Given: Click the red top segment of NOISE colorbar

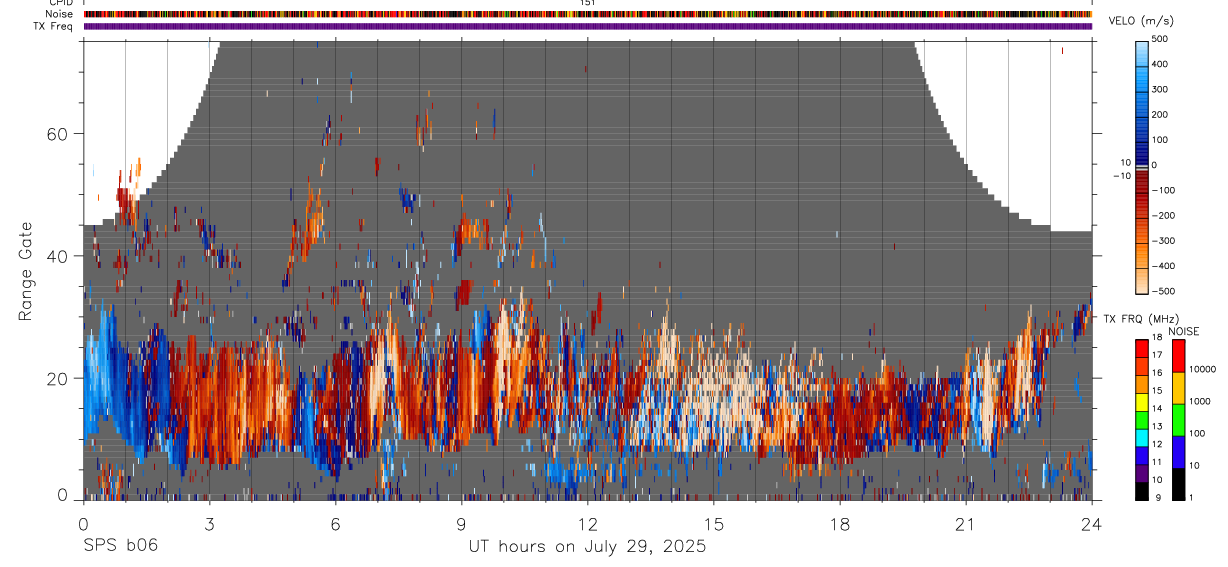Looking at the screenshot, I should (1178, 356).
